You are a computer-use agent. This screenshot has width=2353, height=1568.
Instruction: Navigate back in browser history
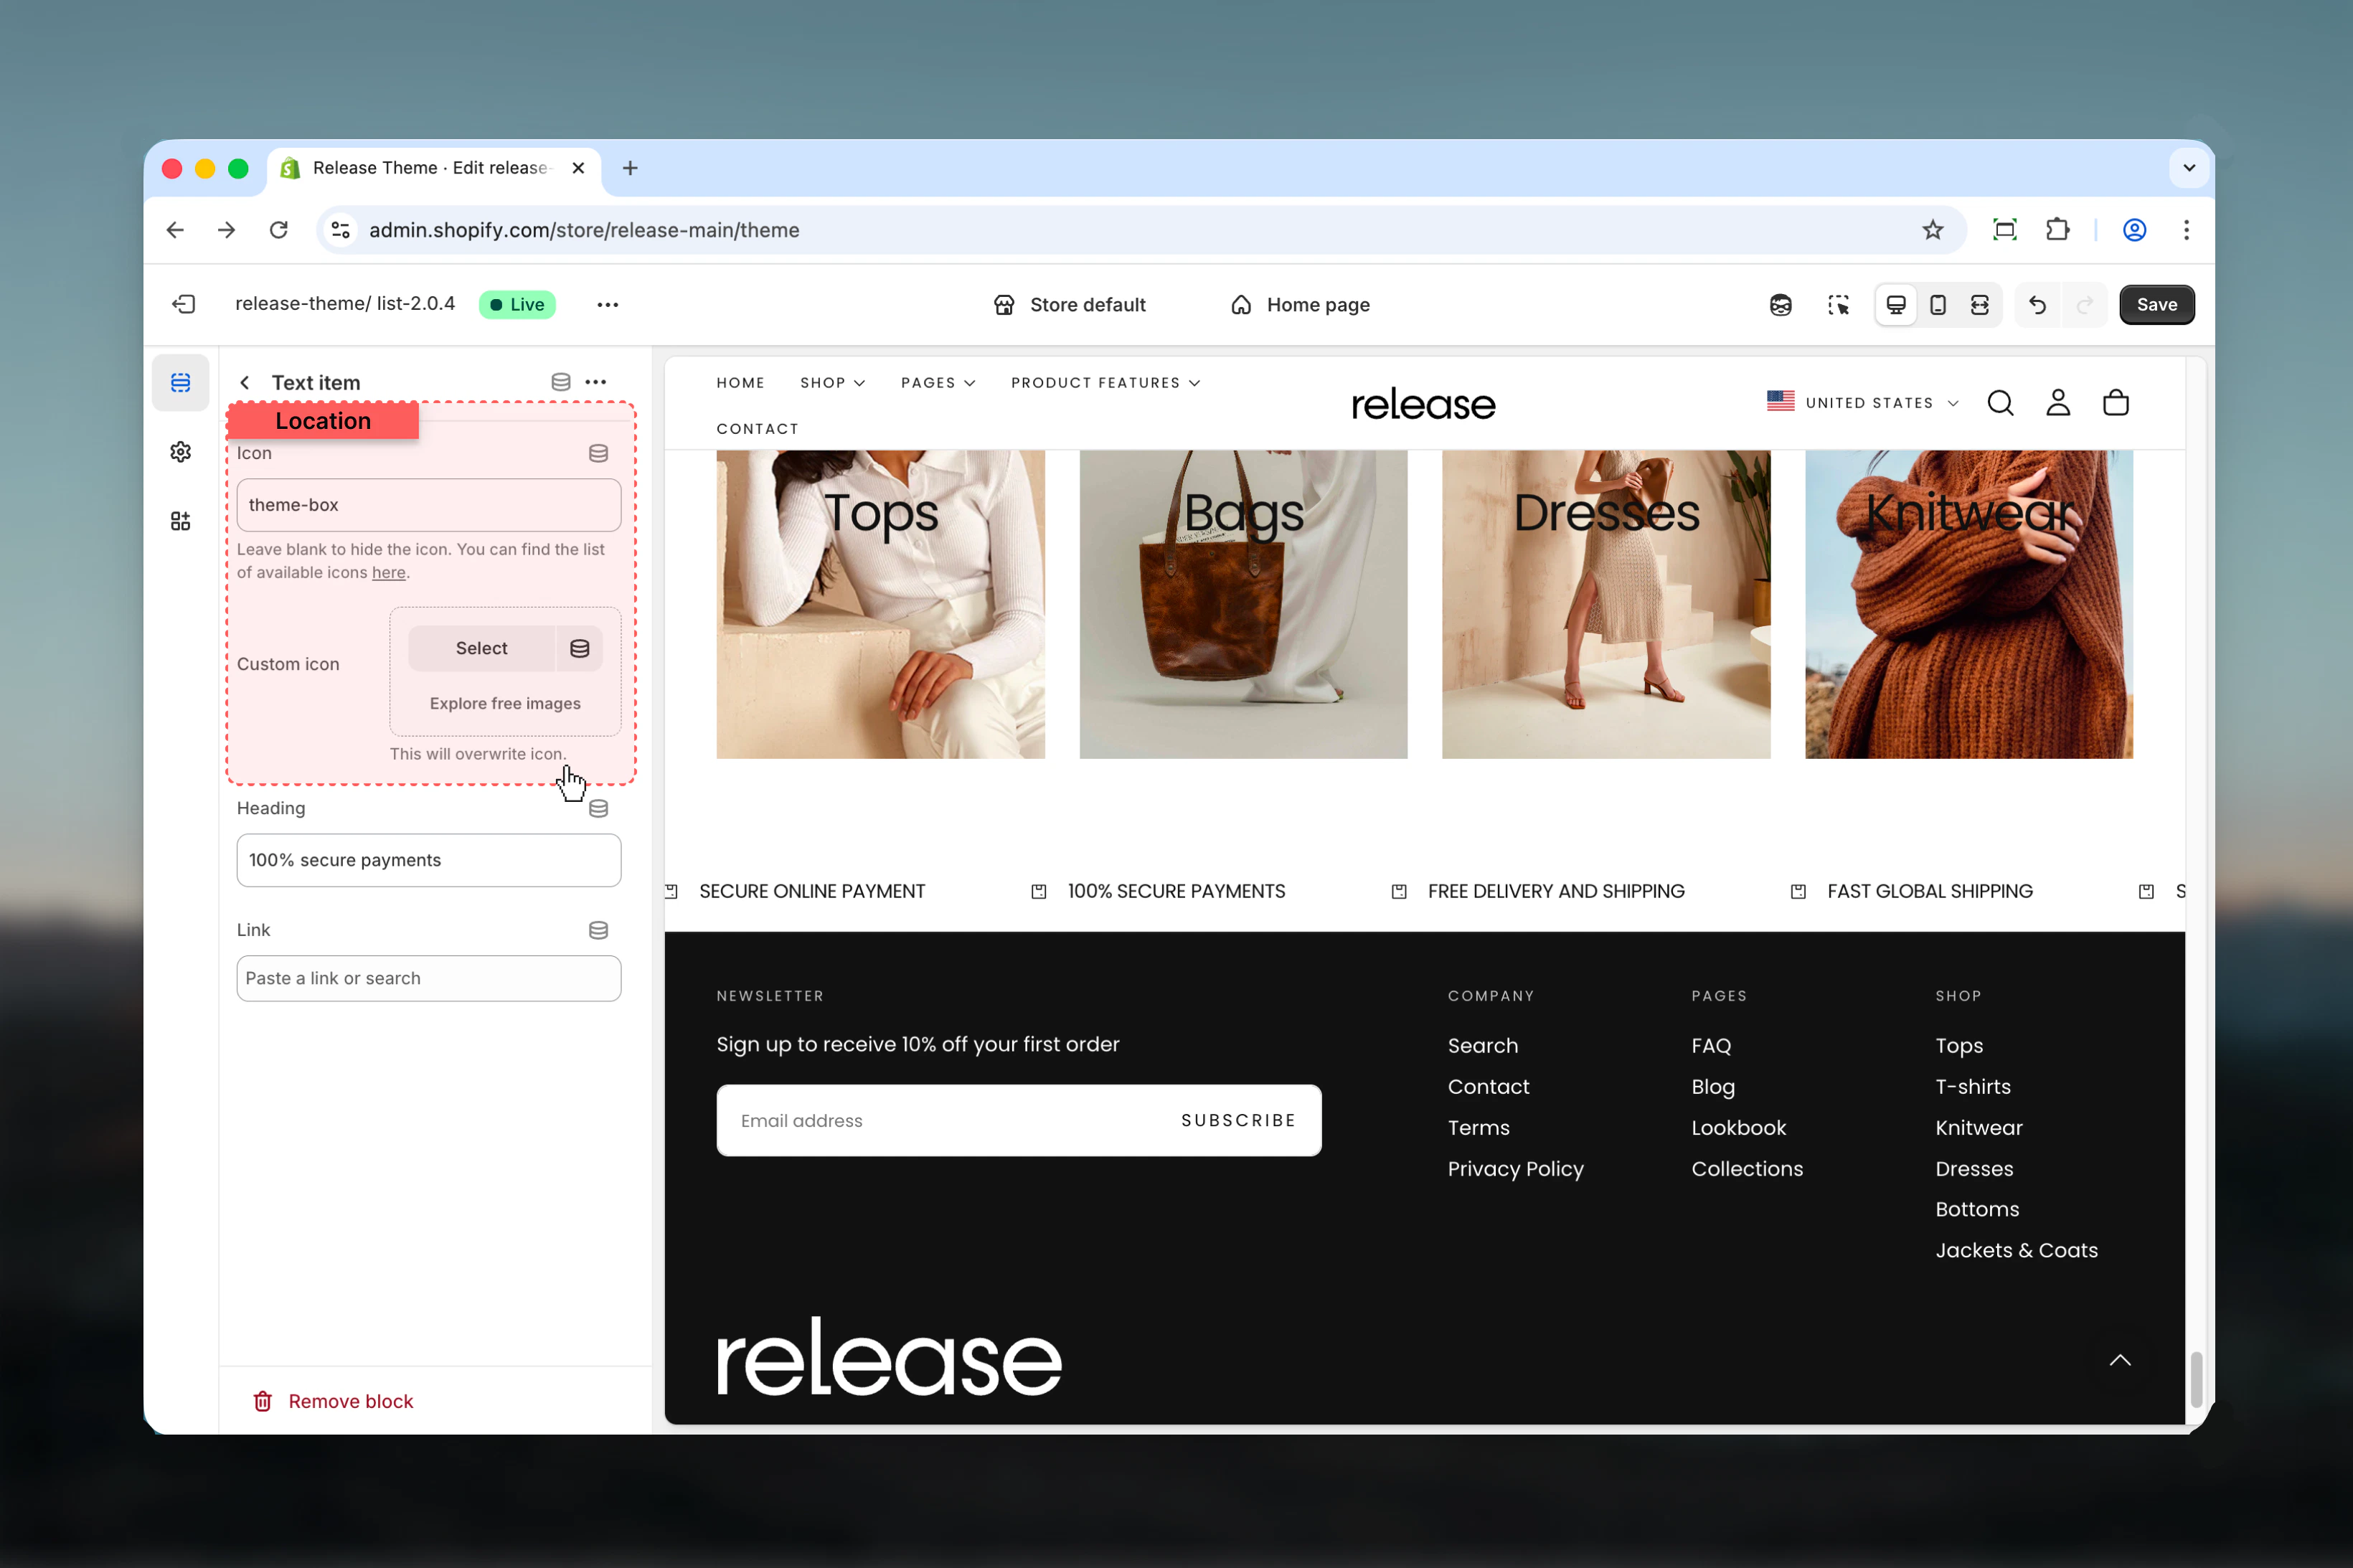click(175, 230)
